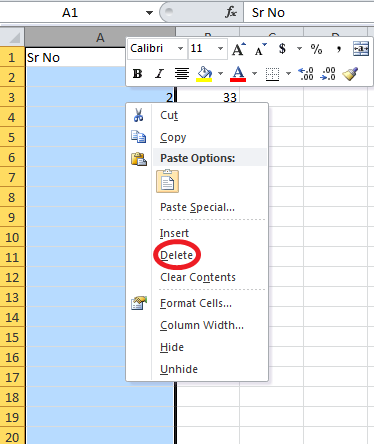Image resolution: width=374 pixels, height=444 pixels.
Task: Click the Increase Decimal icon
Action: 306,74
